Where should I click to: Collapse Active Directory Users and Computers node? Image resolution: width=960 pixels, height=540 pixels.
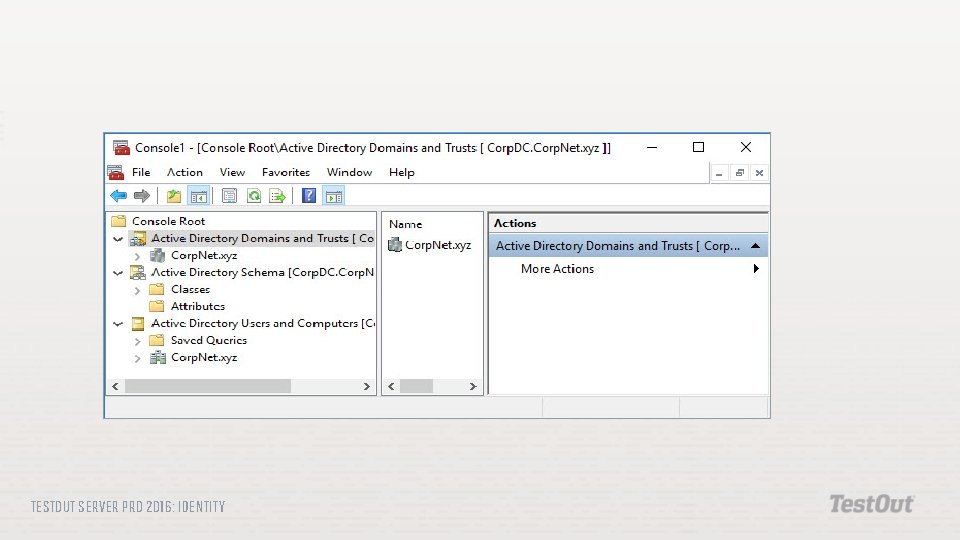118,324
